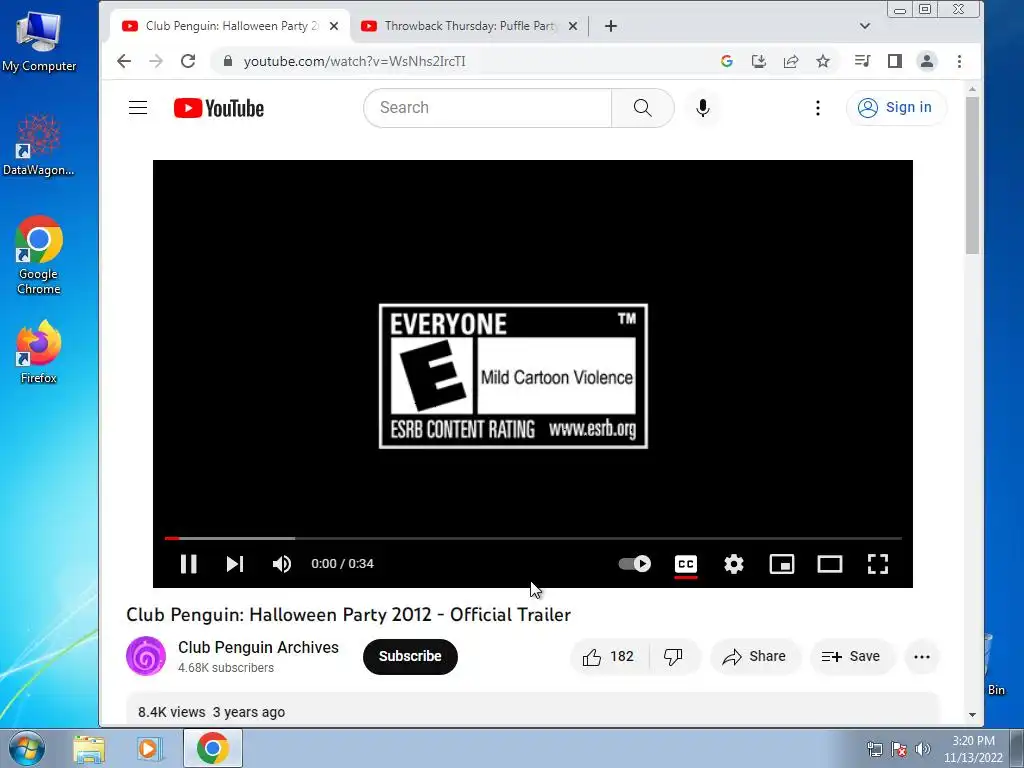Share this page icon in omnibox
The image size is (1024, 768).
(x=791, y=61)
